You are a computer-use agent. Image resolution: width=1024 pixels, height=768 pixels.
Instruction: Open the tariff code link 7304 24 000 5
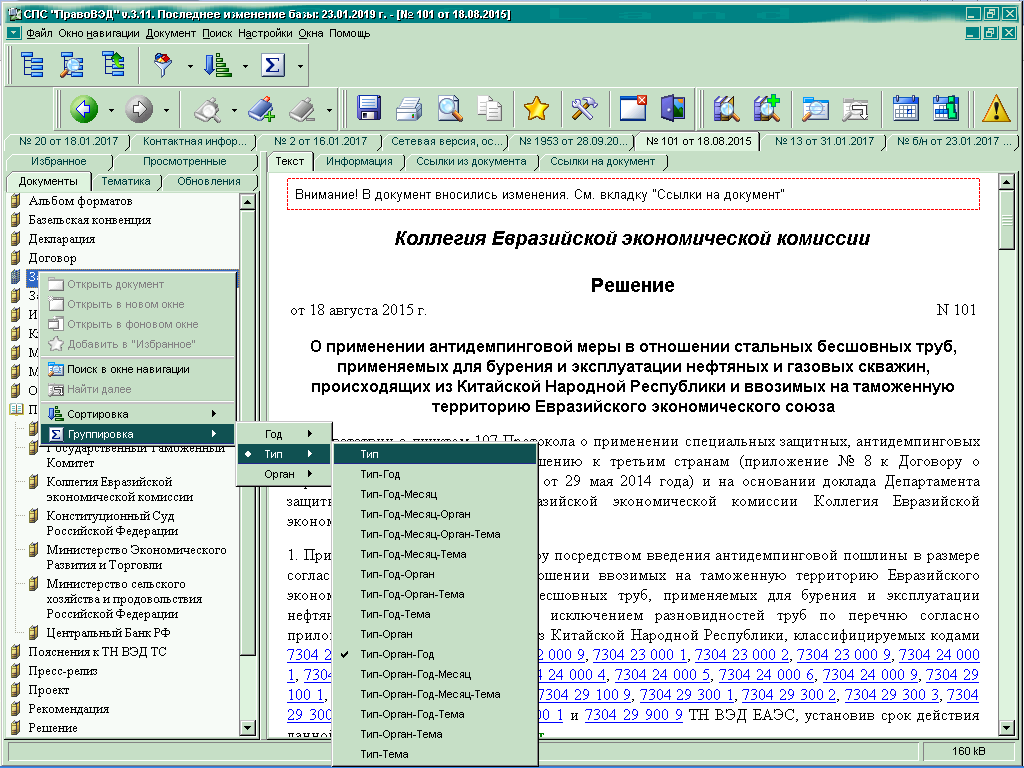pos(662,675)
